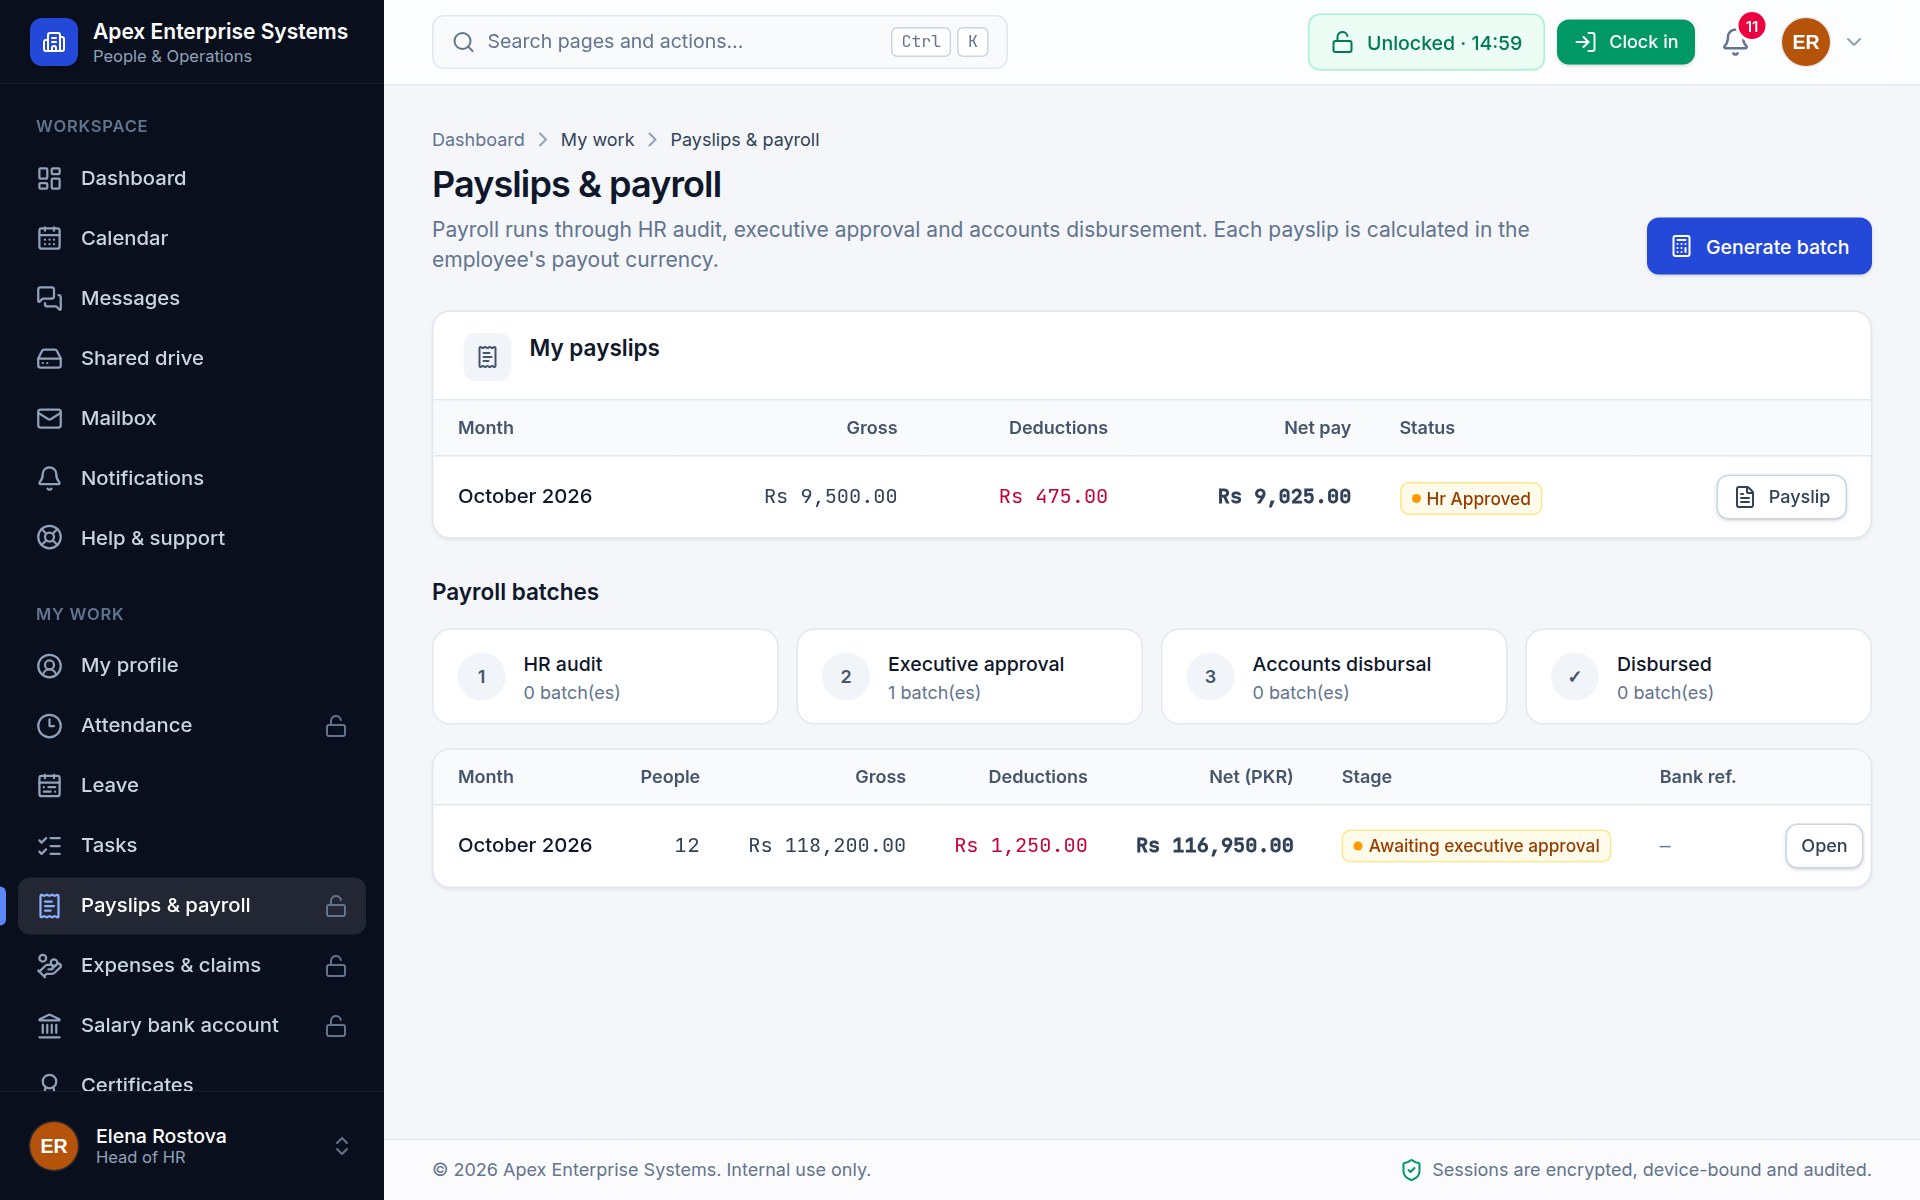Click the lock icon next to Attendance
This screenshot has width=1920, height=1200.
336,725
